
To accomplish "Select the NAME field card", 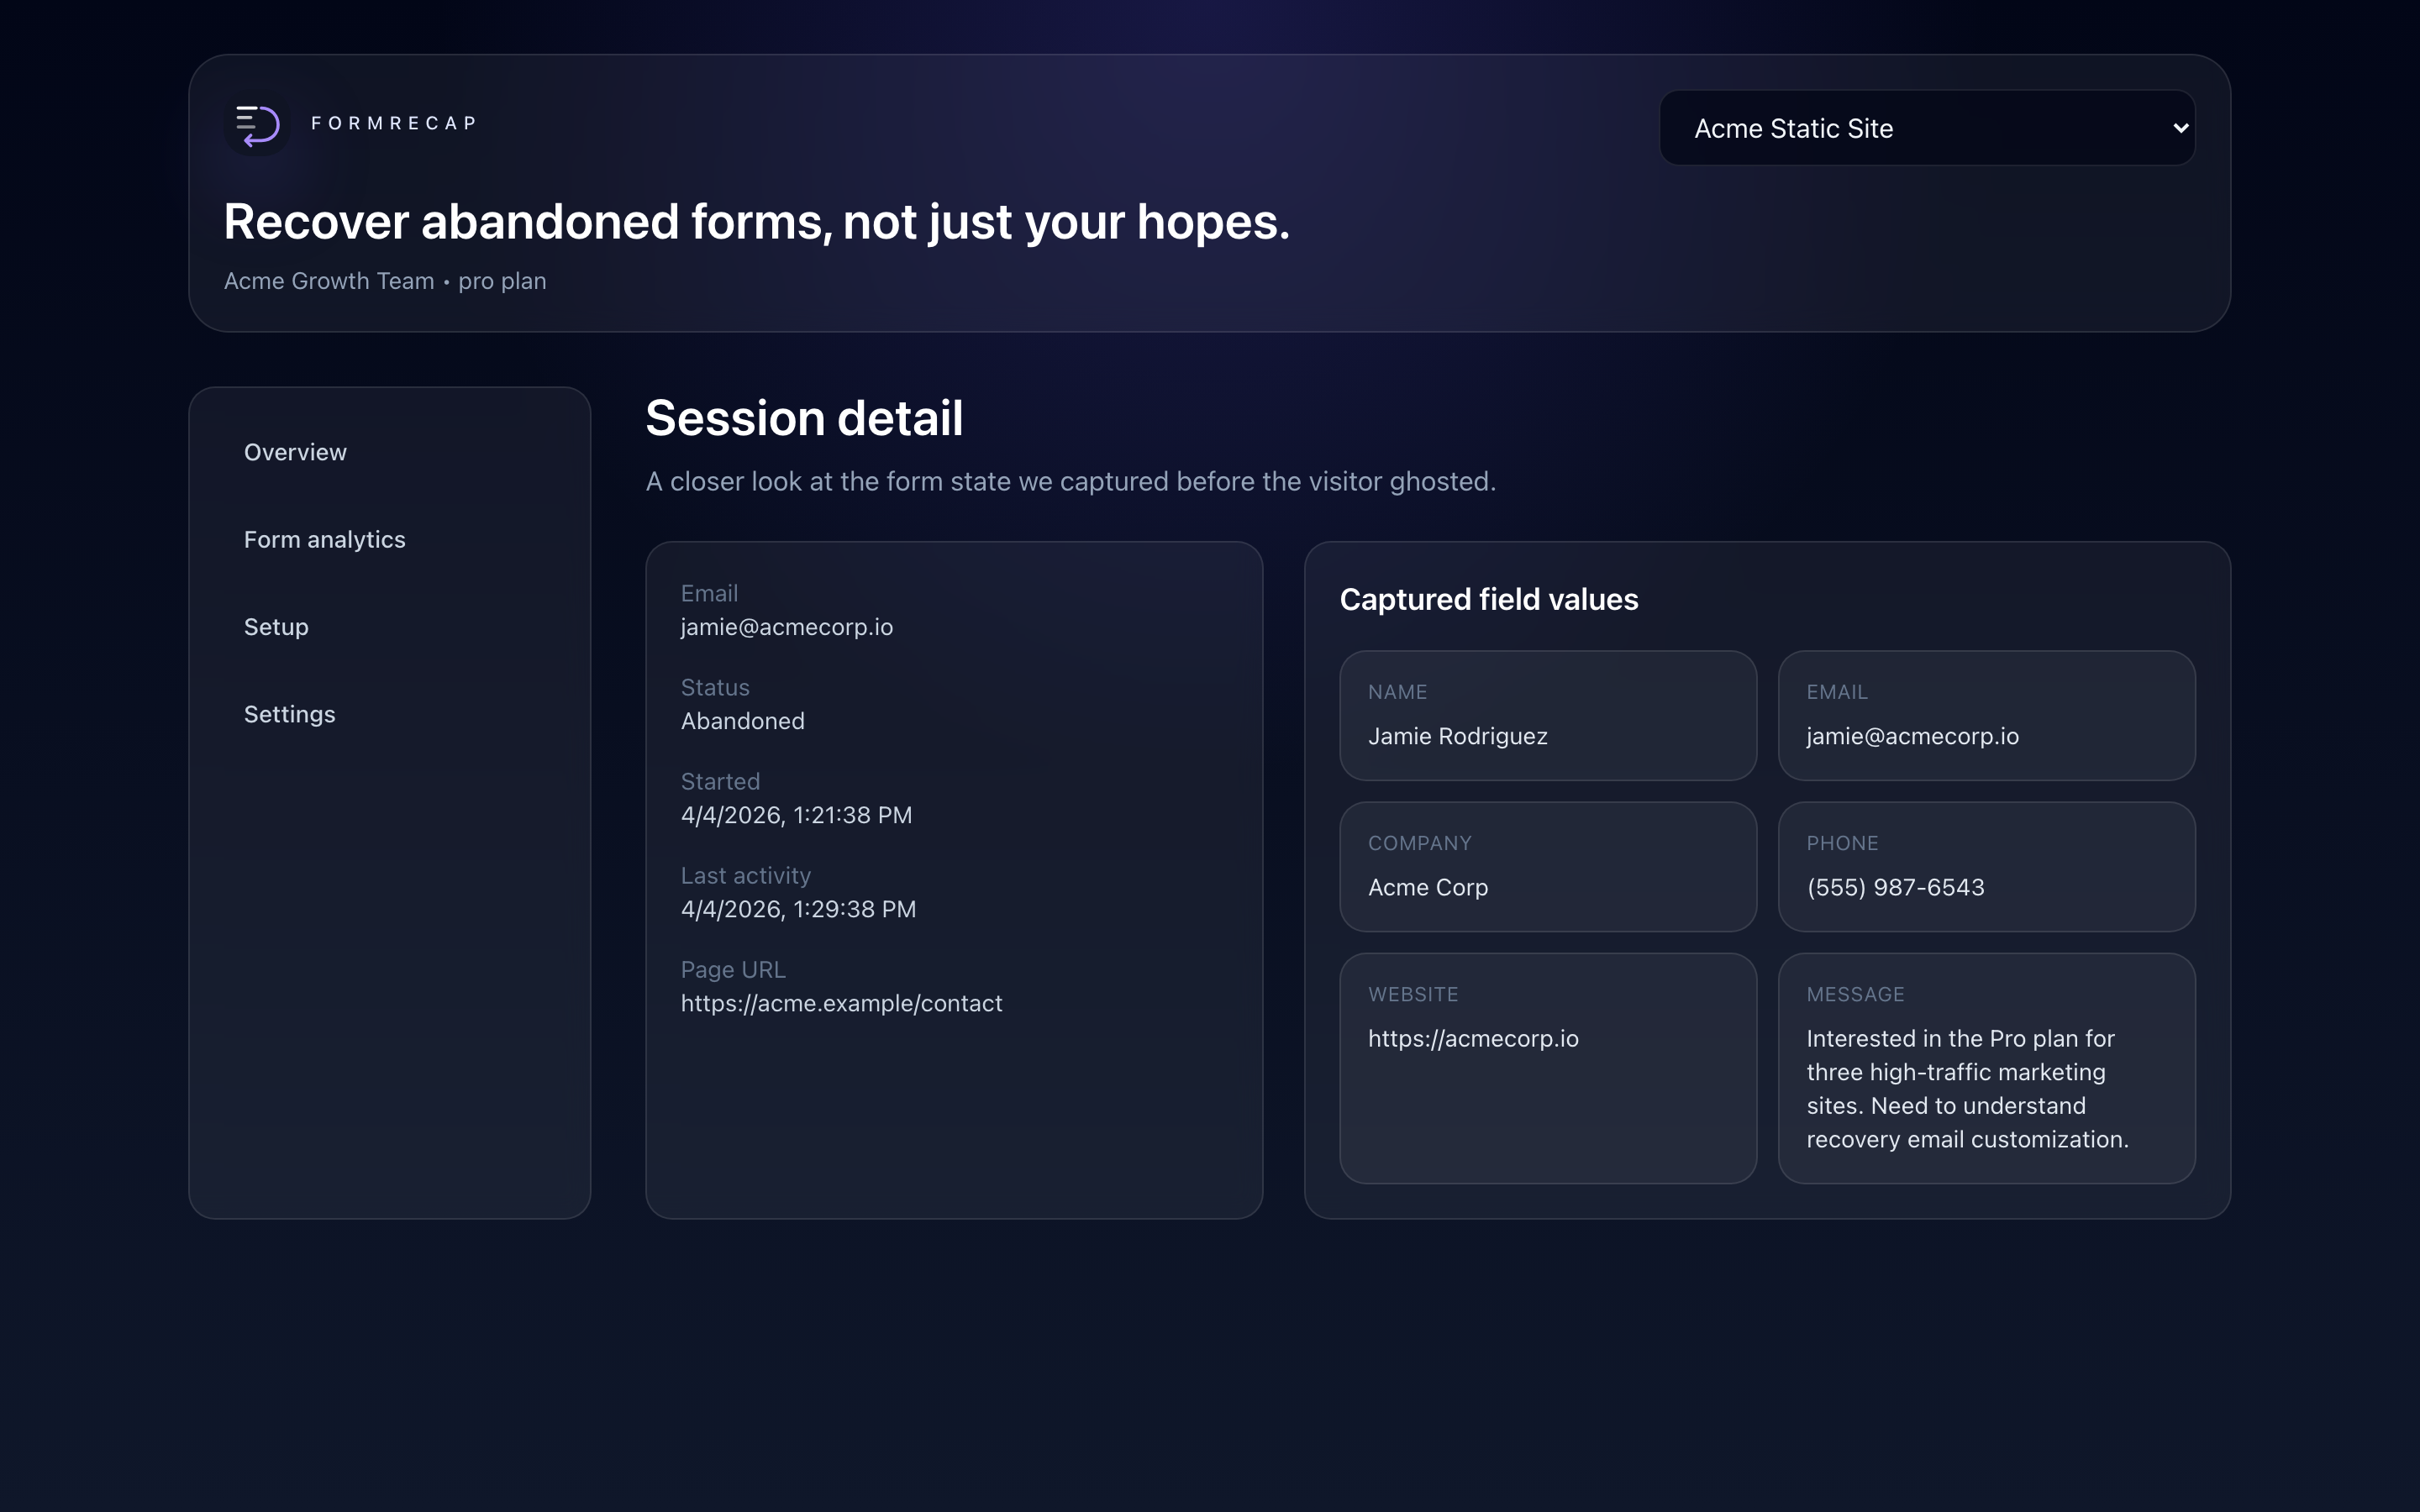I will tap(1547, 716).
